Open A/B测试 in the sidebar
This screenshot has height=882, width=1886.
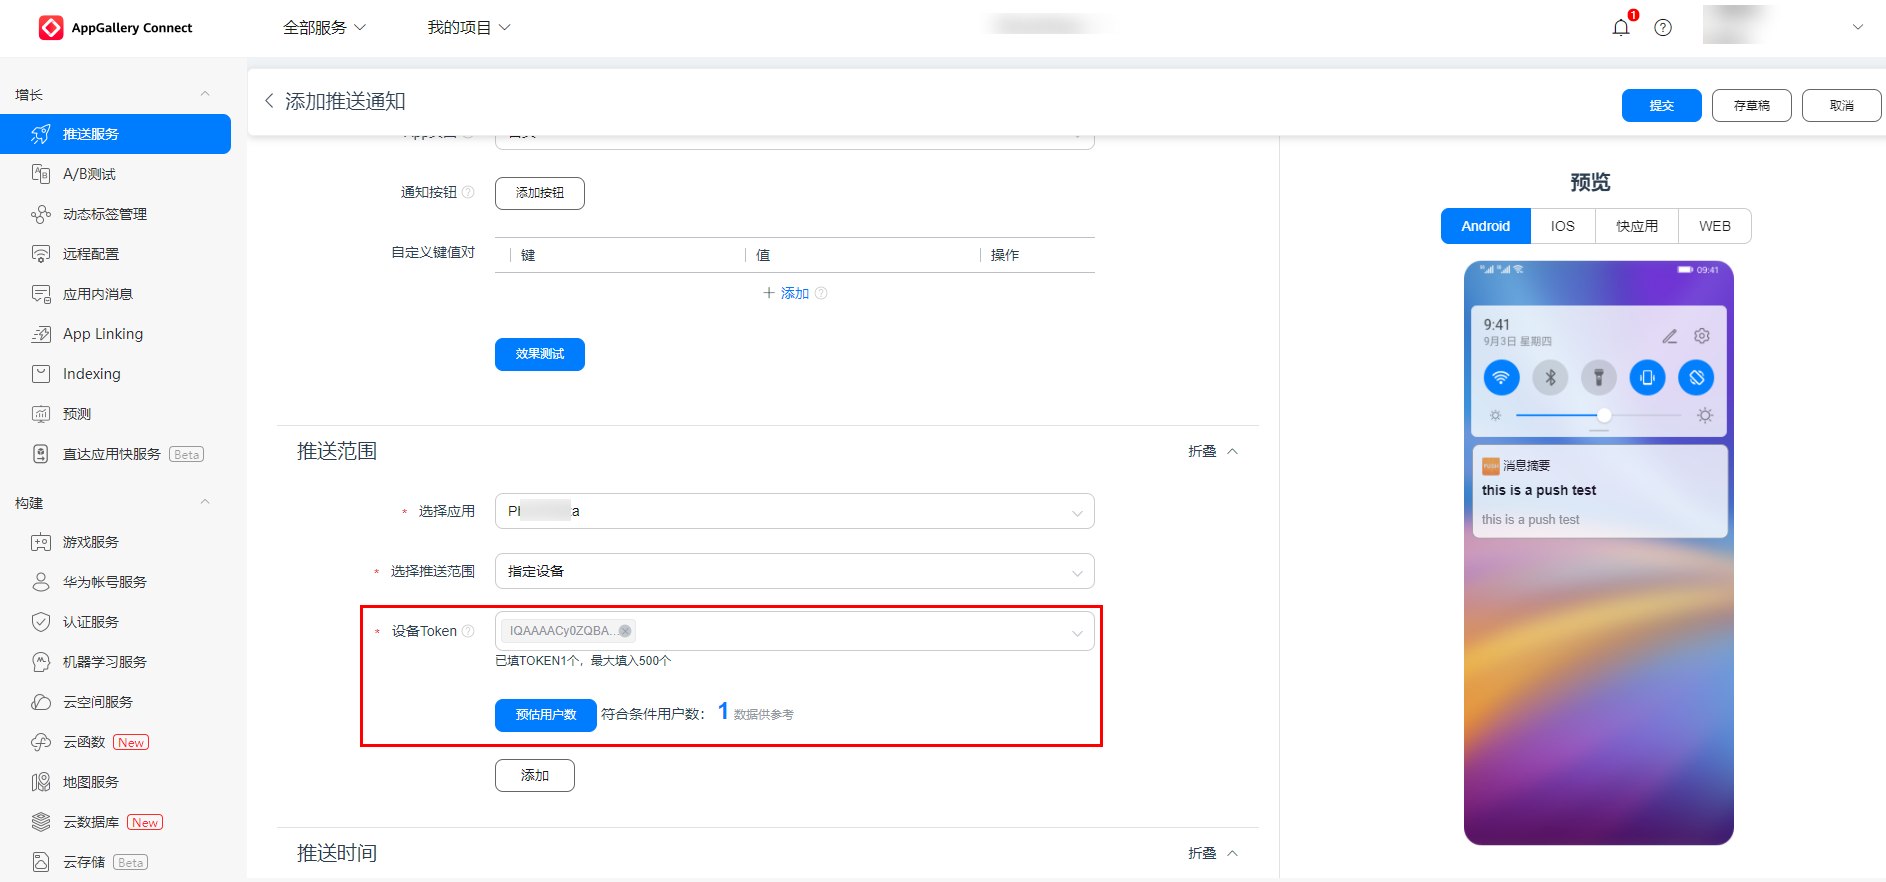pos(89,174)
